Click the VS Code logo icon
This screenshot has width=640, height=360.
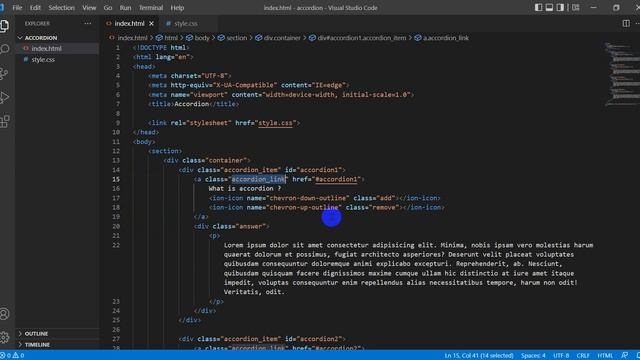click(x=2, y=7)
